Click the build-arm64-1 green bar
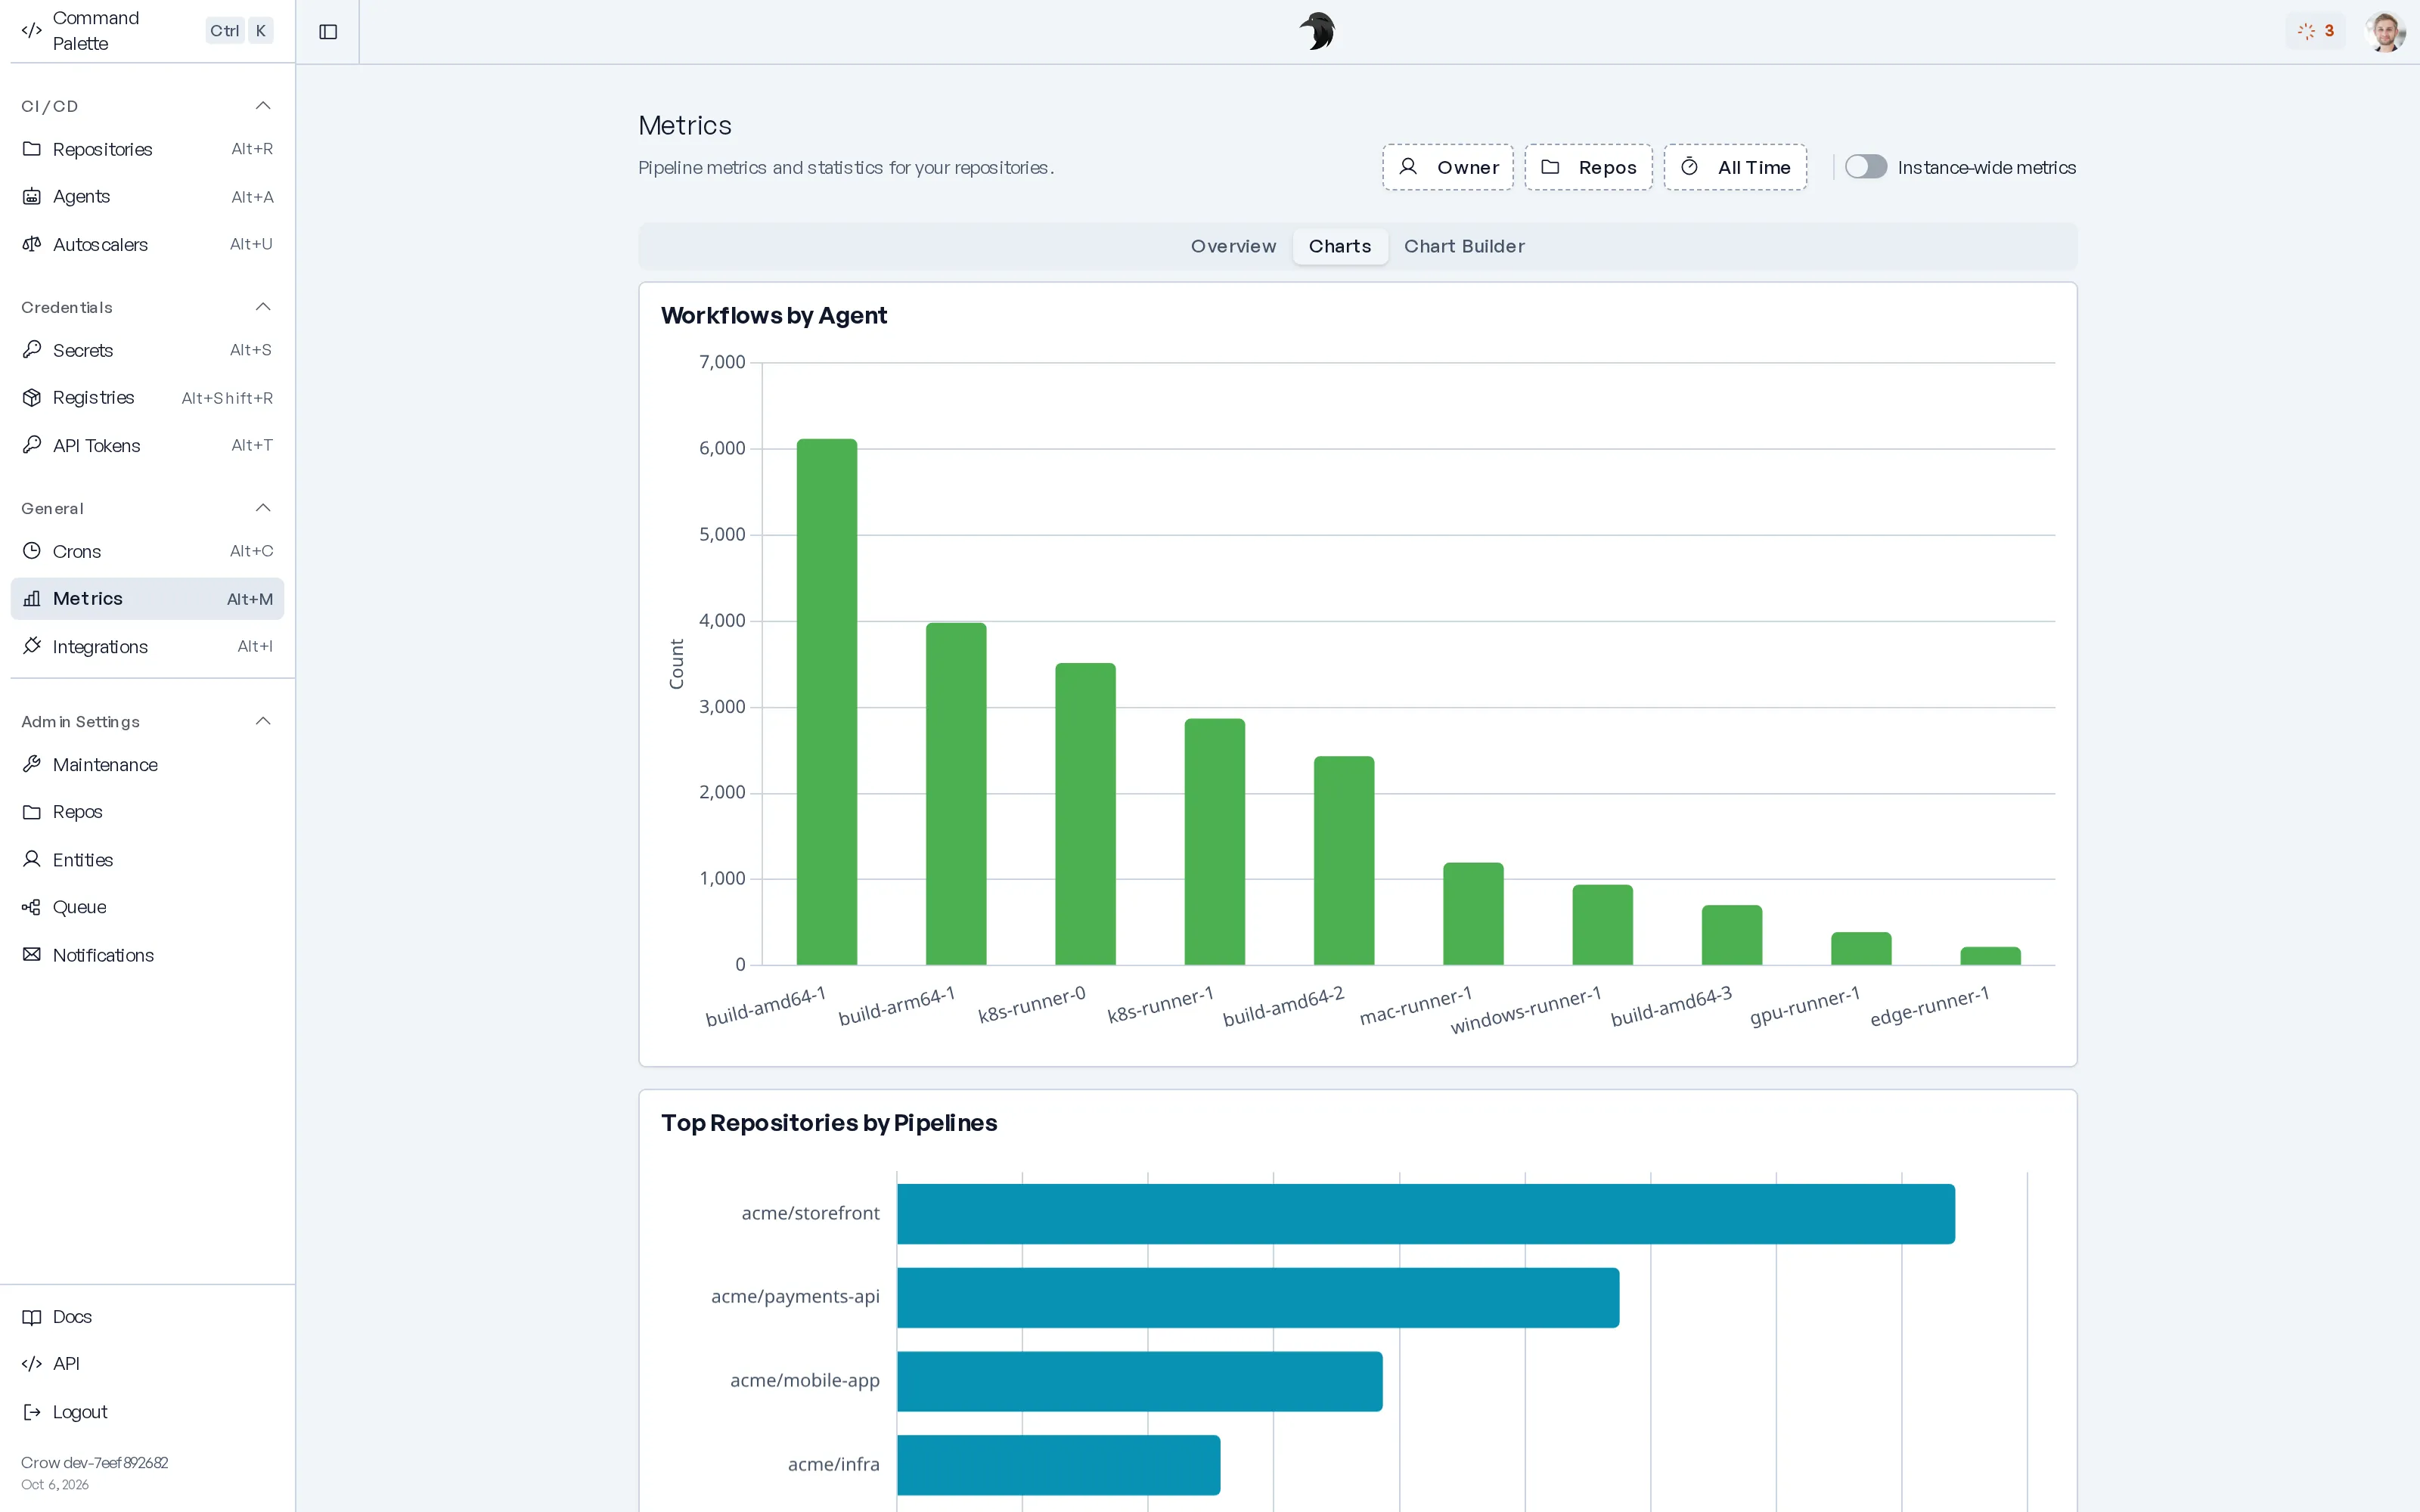This screenshot has width=2420, height=1512. (956, 794)
